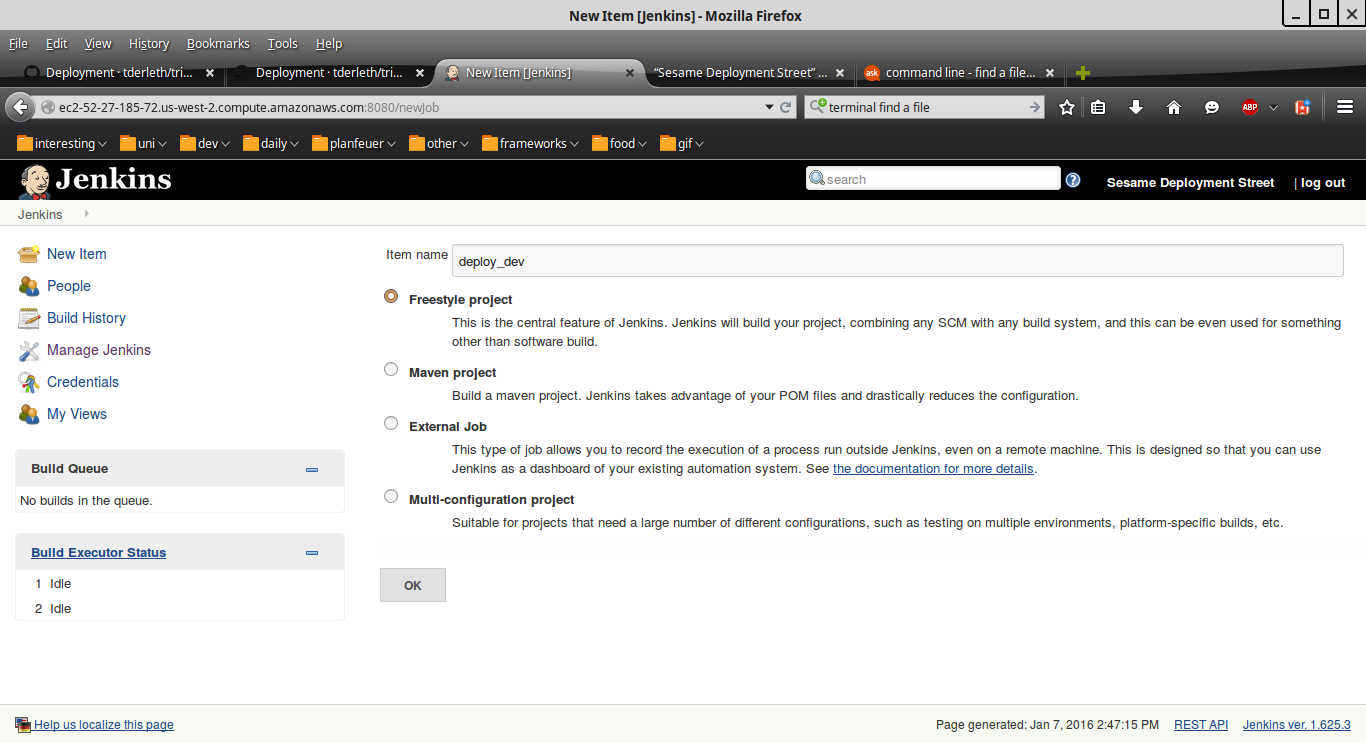Click the New Item box icon
Viewport: 1366px width, 743px height.
click(29, 254)
